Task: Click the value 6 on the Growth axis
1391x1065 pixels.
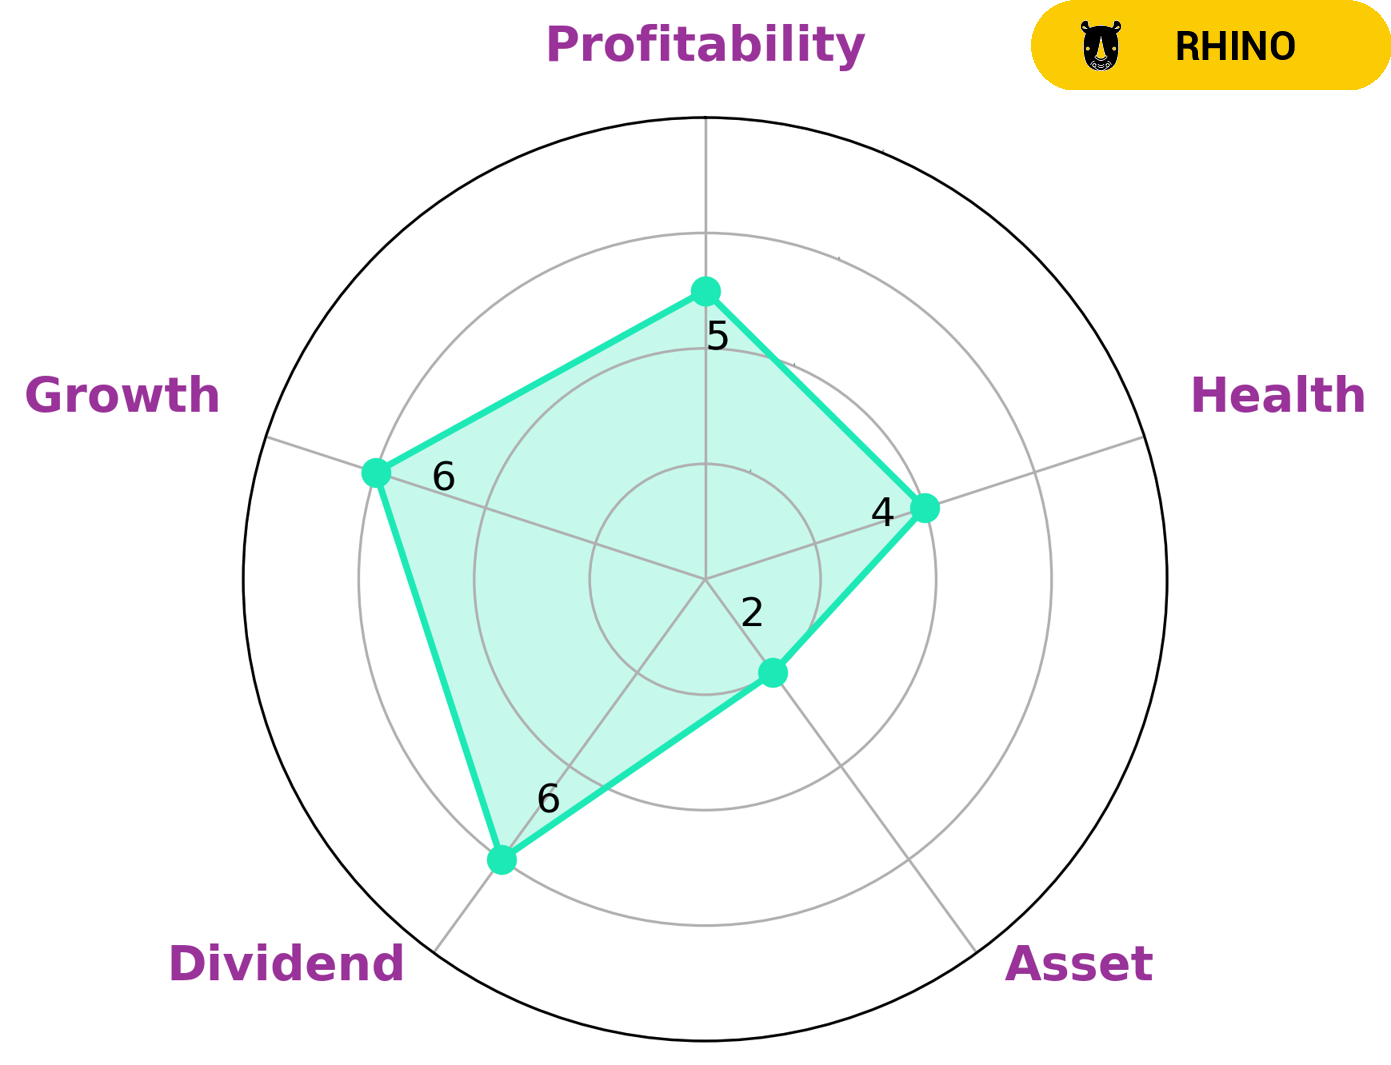Action: pyautogui.click(x=443, y=477)
